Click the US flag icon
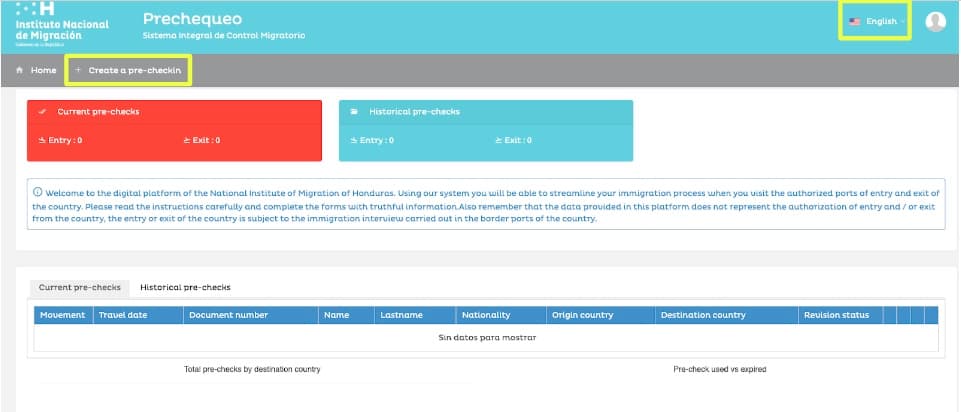 (854, 21)
